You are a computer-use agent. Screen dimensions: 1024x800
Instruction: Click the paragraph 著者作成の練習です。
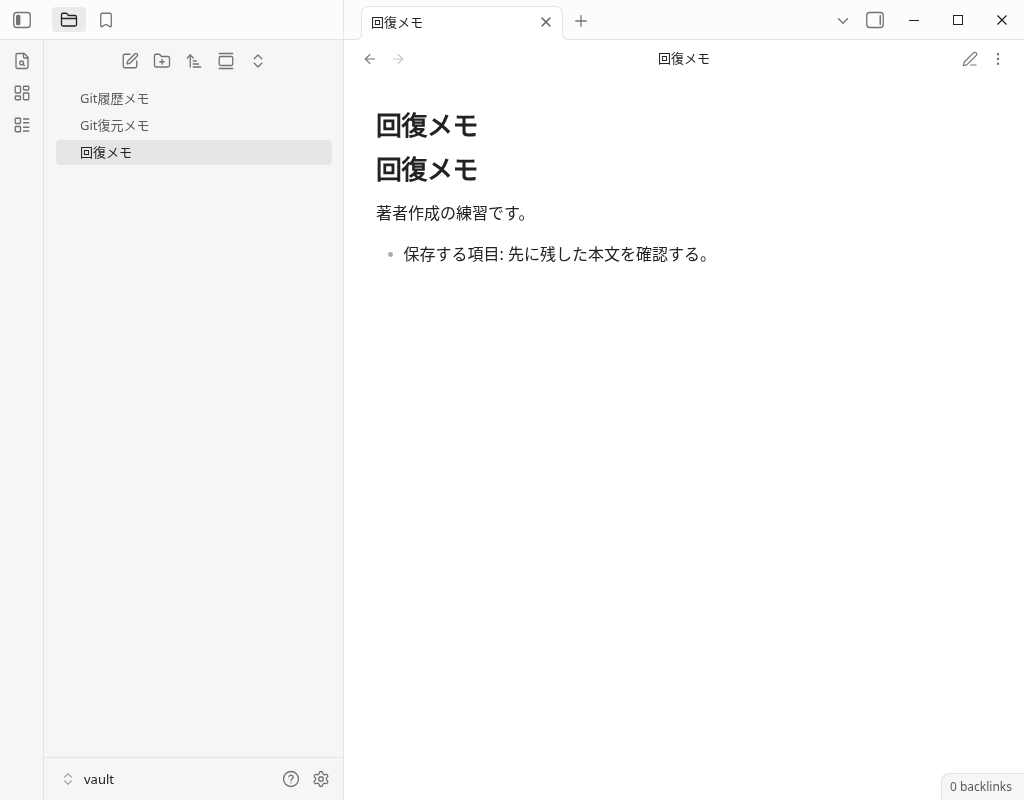coord(452,214)
